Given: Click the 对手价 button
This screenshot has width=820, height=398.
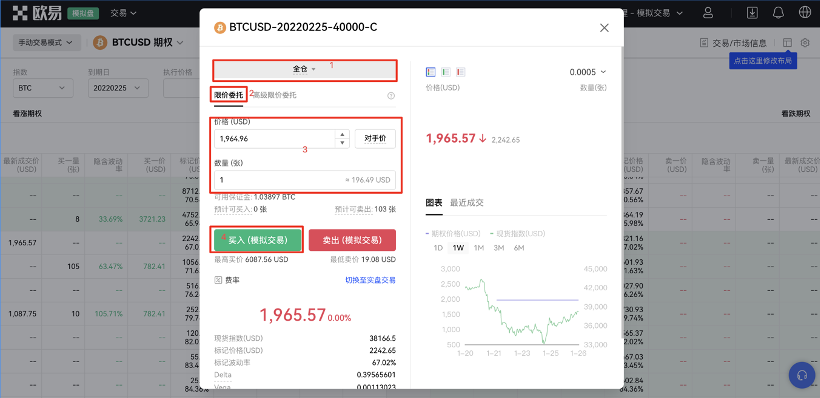Looking at the screenshot, I should [x=375, y=139].
